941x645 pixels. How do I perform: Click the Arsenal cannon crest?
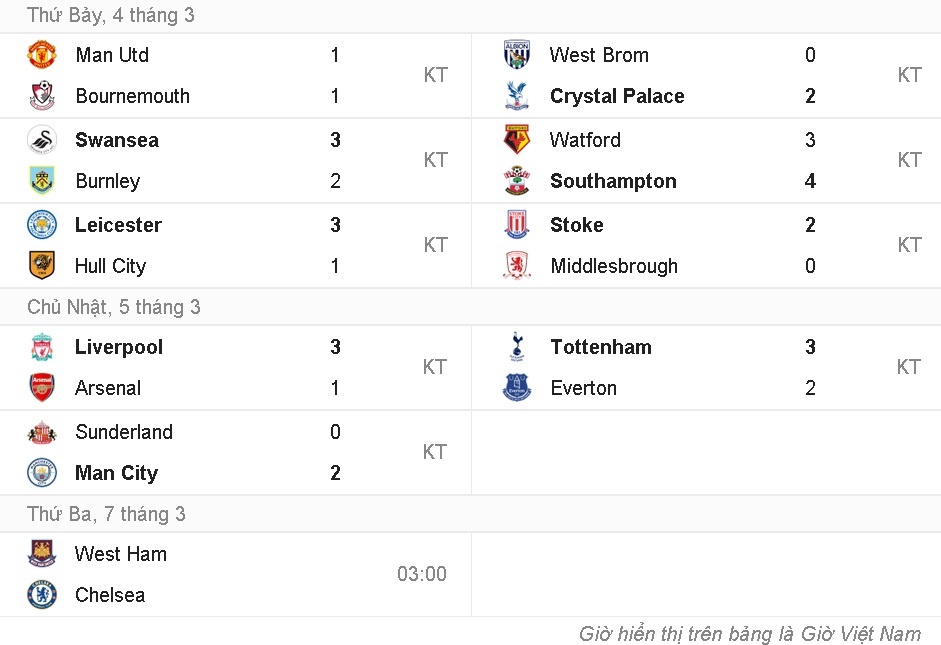[x=41, y=388]
